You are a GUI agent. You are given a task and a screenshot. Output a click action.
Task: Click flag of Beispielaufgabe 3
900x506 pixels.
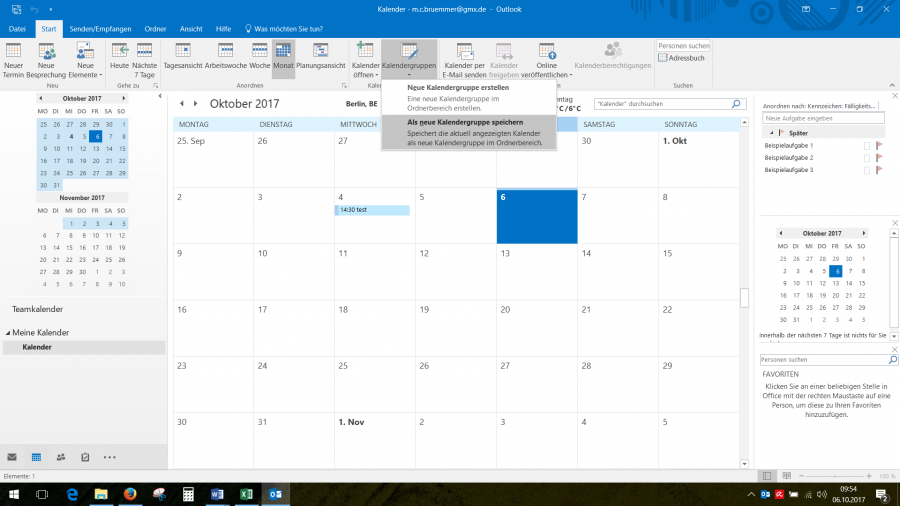coord(879,170)
